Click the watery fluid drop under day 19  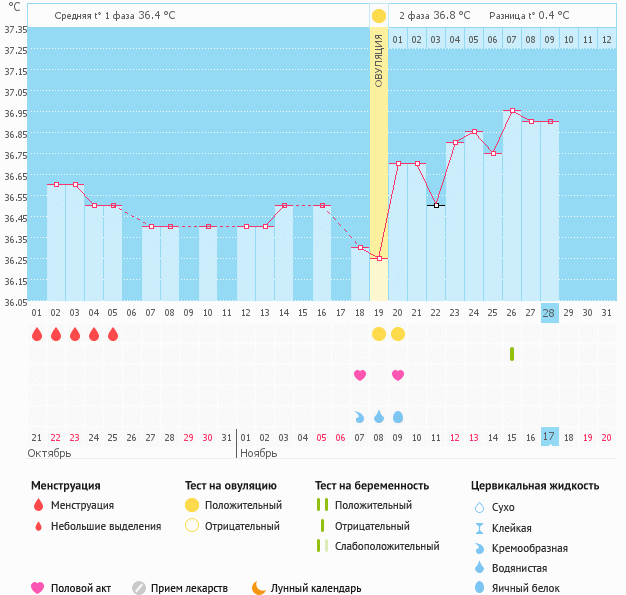[x=379, y=416]
